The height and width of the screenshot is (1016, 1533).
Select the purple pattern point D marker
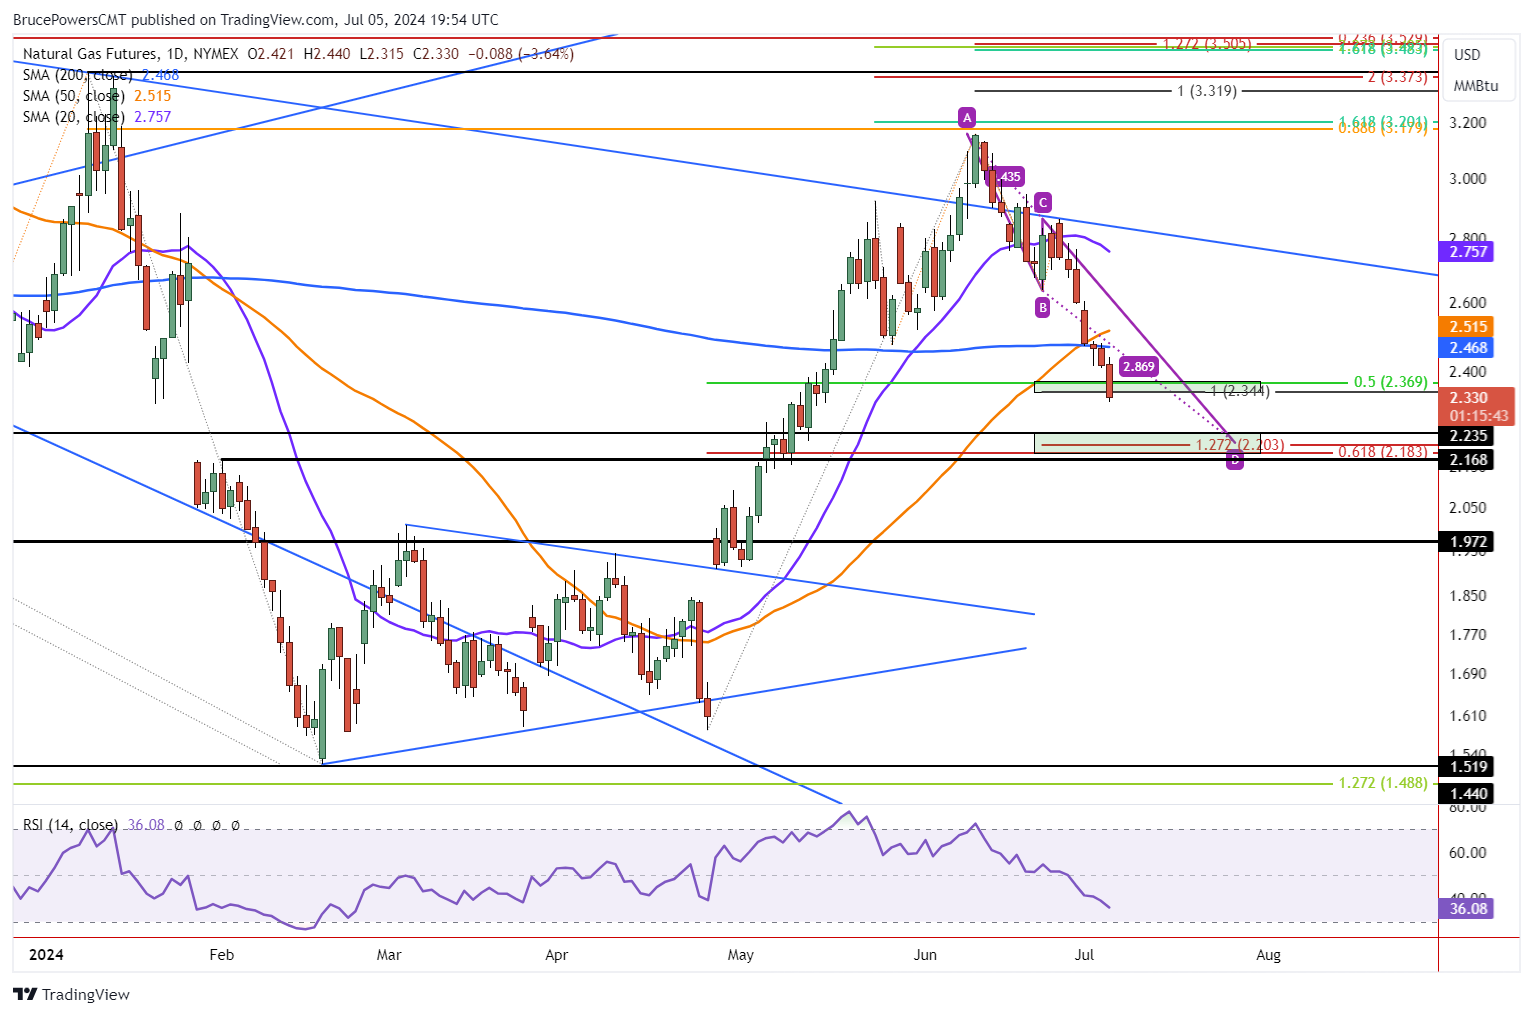[x=1235, y=460]
